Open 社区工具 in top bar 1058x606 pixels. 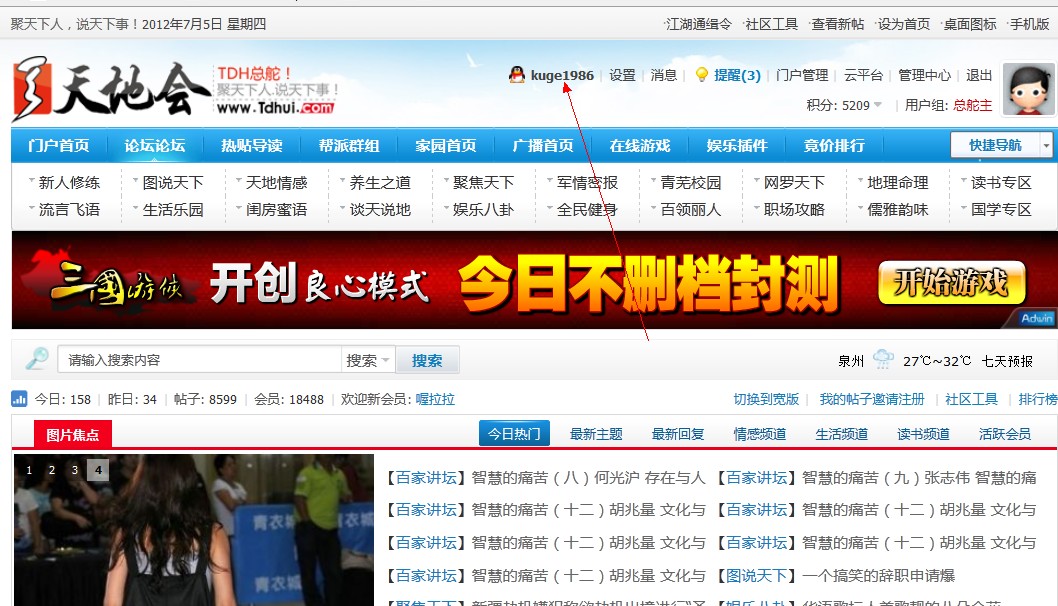click(771, 24)
